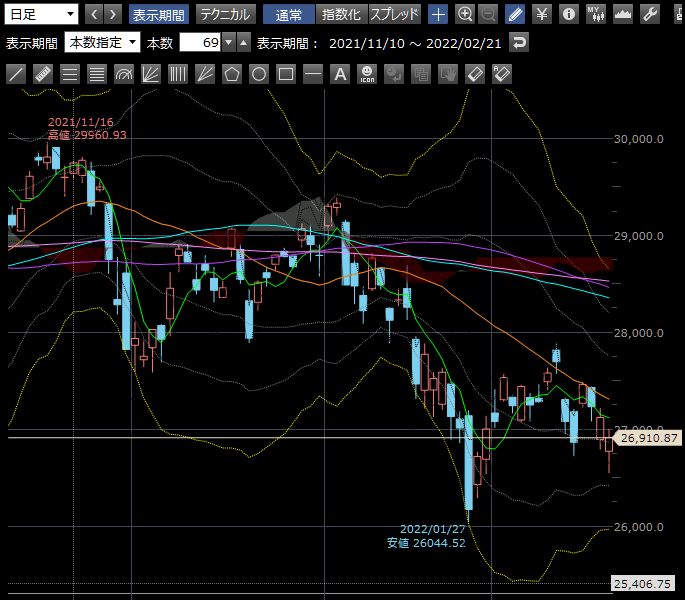Open the 表示期間 tab
Screen dimensions: 685x600
coord(159,14)
